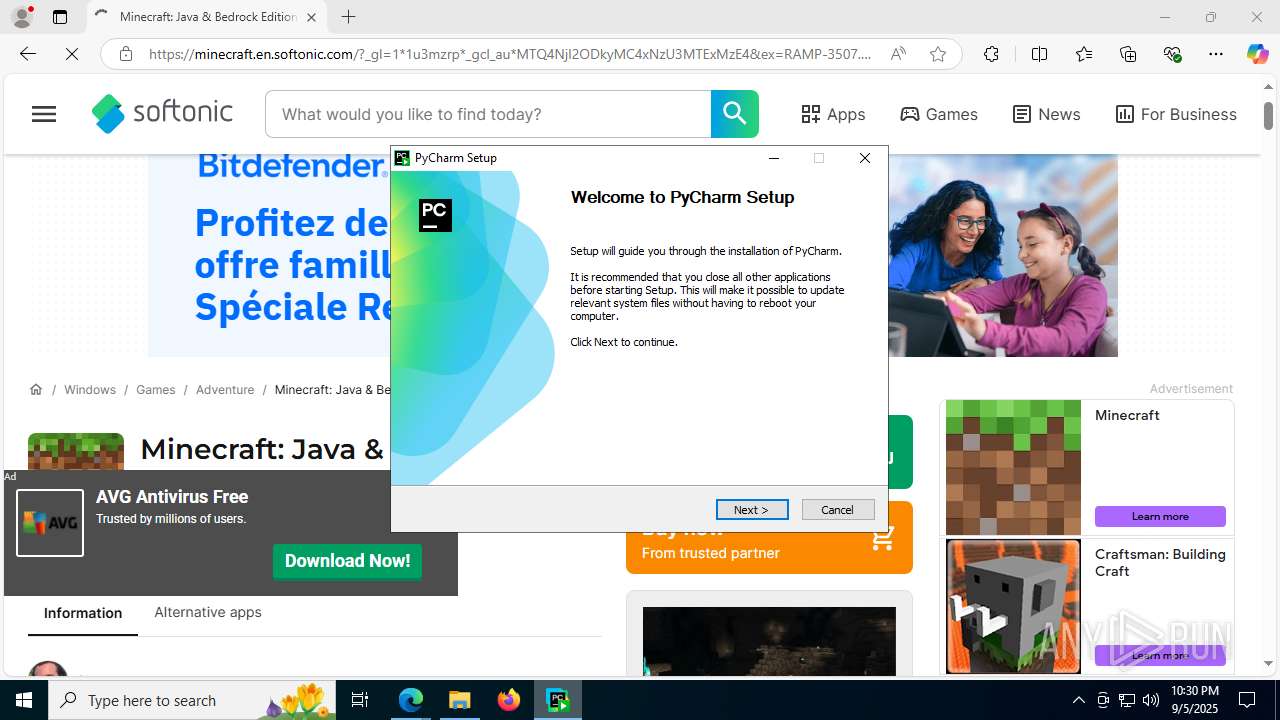Close the PyCharm Setup window
The image size is (1280, 720).
tap(865, 158)
